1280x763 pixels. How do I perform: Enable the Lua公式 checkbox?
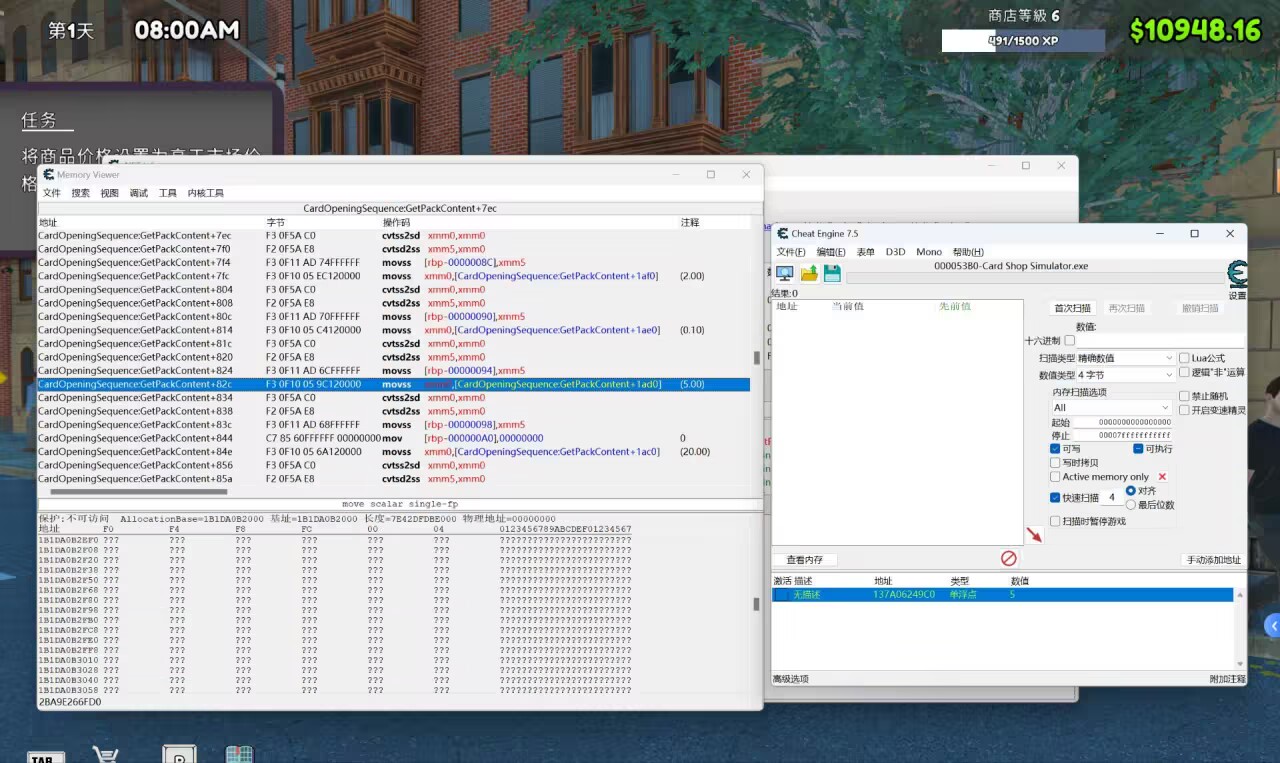coord(1184,358)
